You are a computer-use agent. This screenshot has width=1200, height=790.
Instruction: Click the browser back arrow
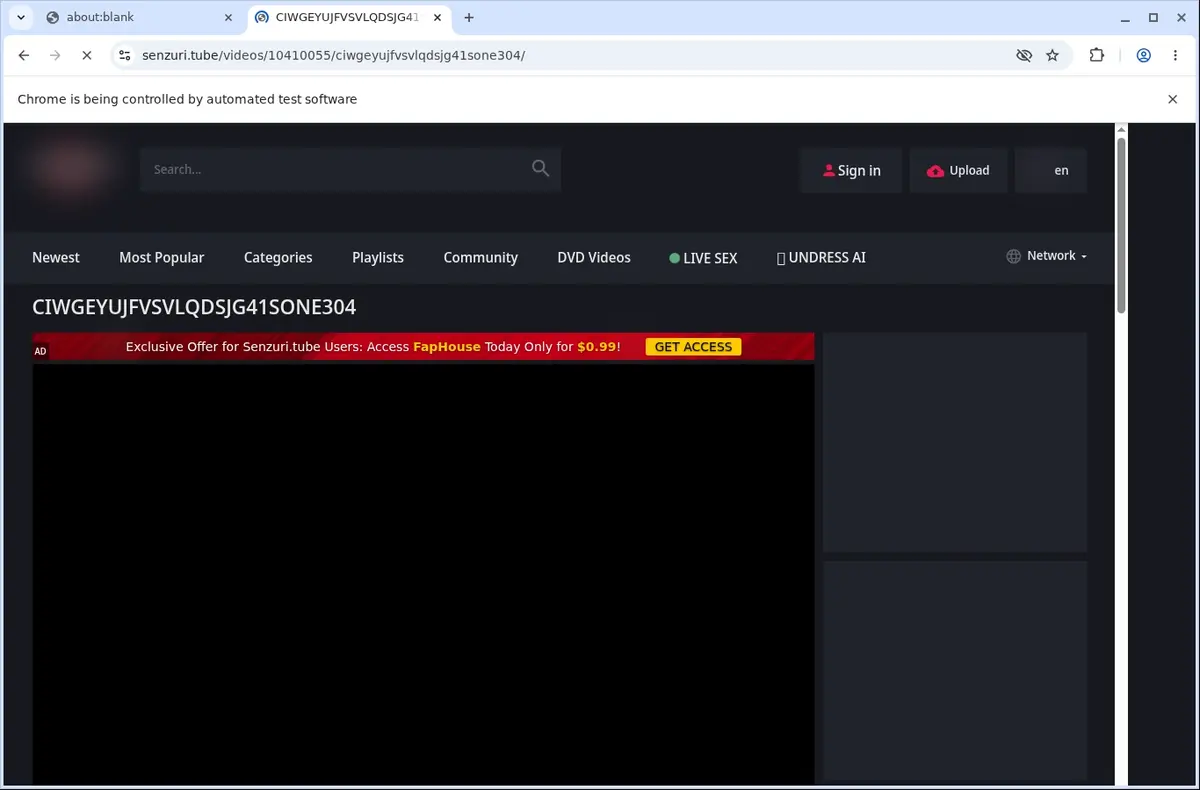24,56
